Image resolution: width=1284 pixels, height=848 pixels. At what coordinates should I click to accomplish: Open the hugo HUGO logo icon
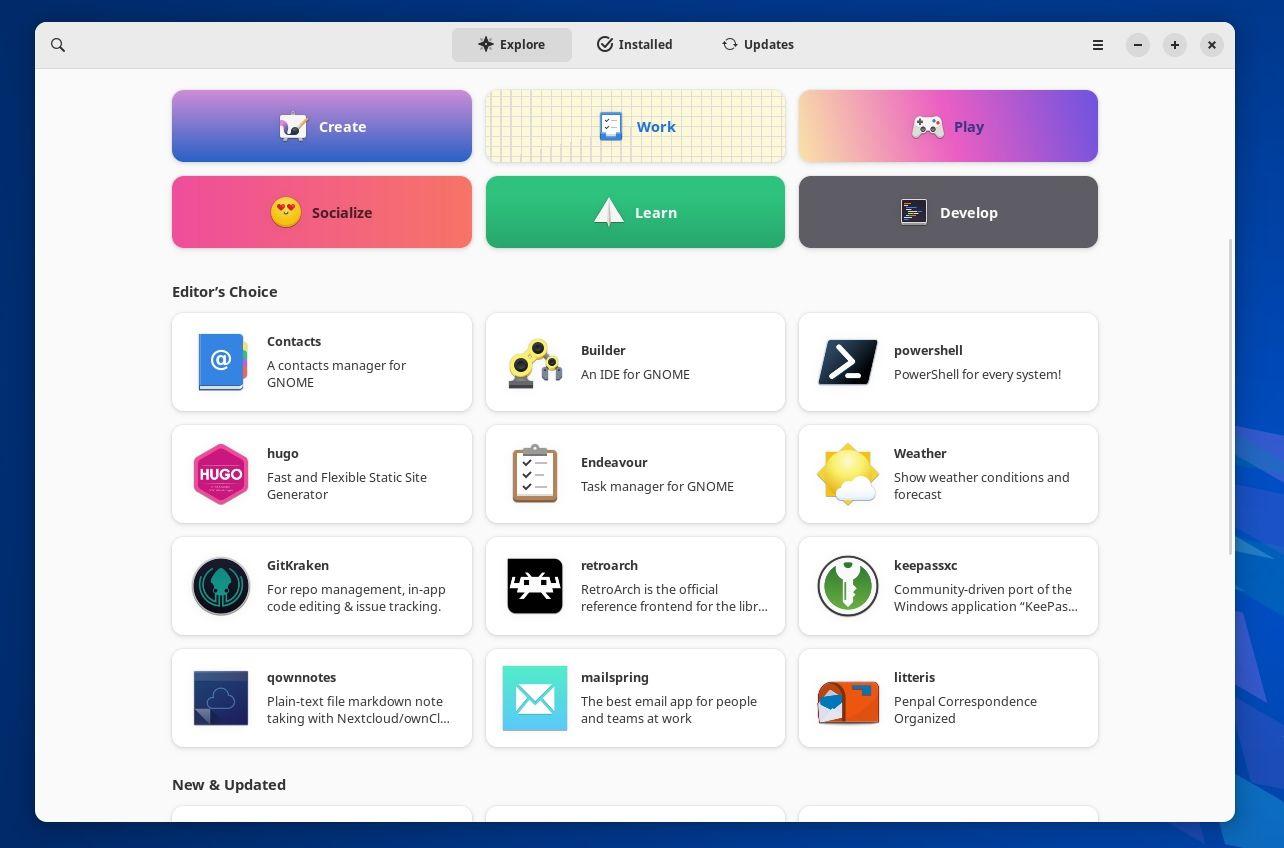220,474
